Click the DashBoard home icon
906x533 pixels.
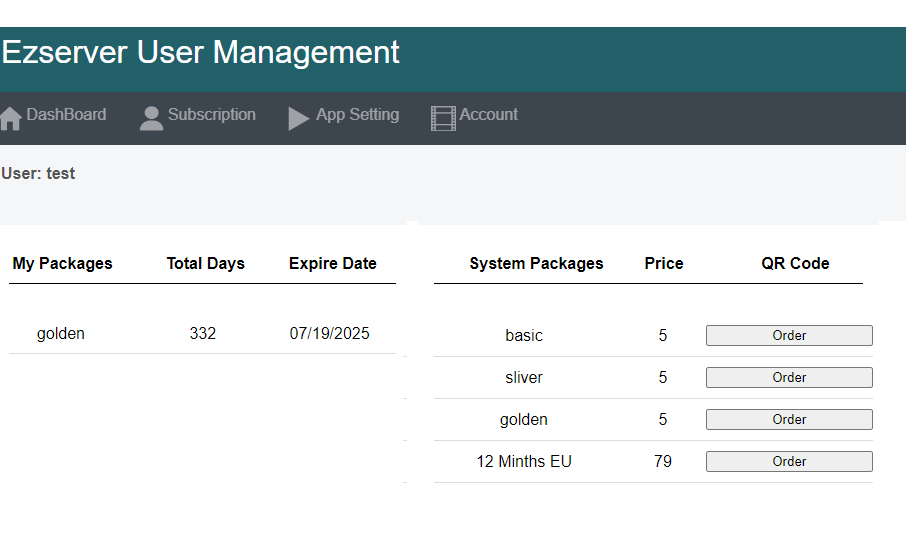(x=10, y=119)
